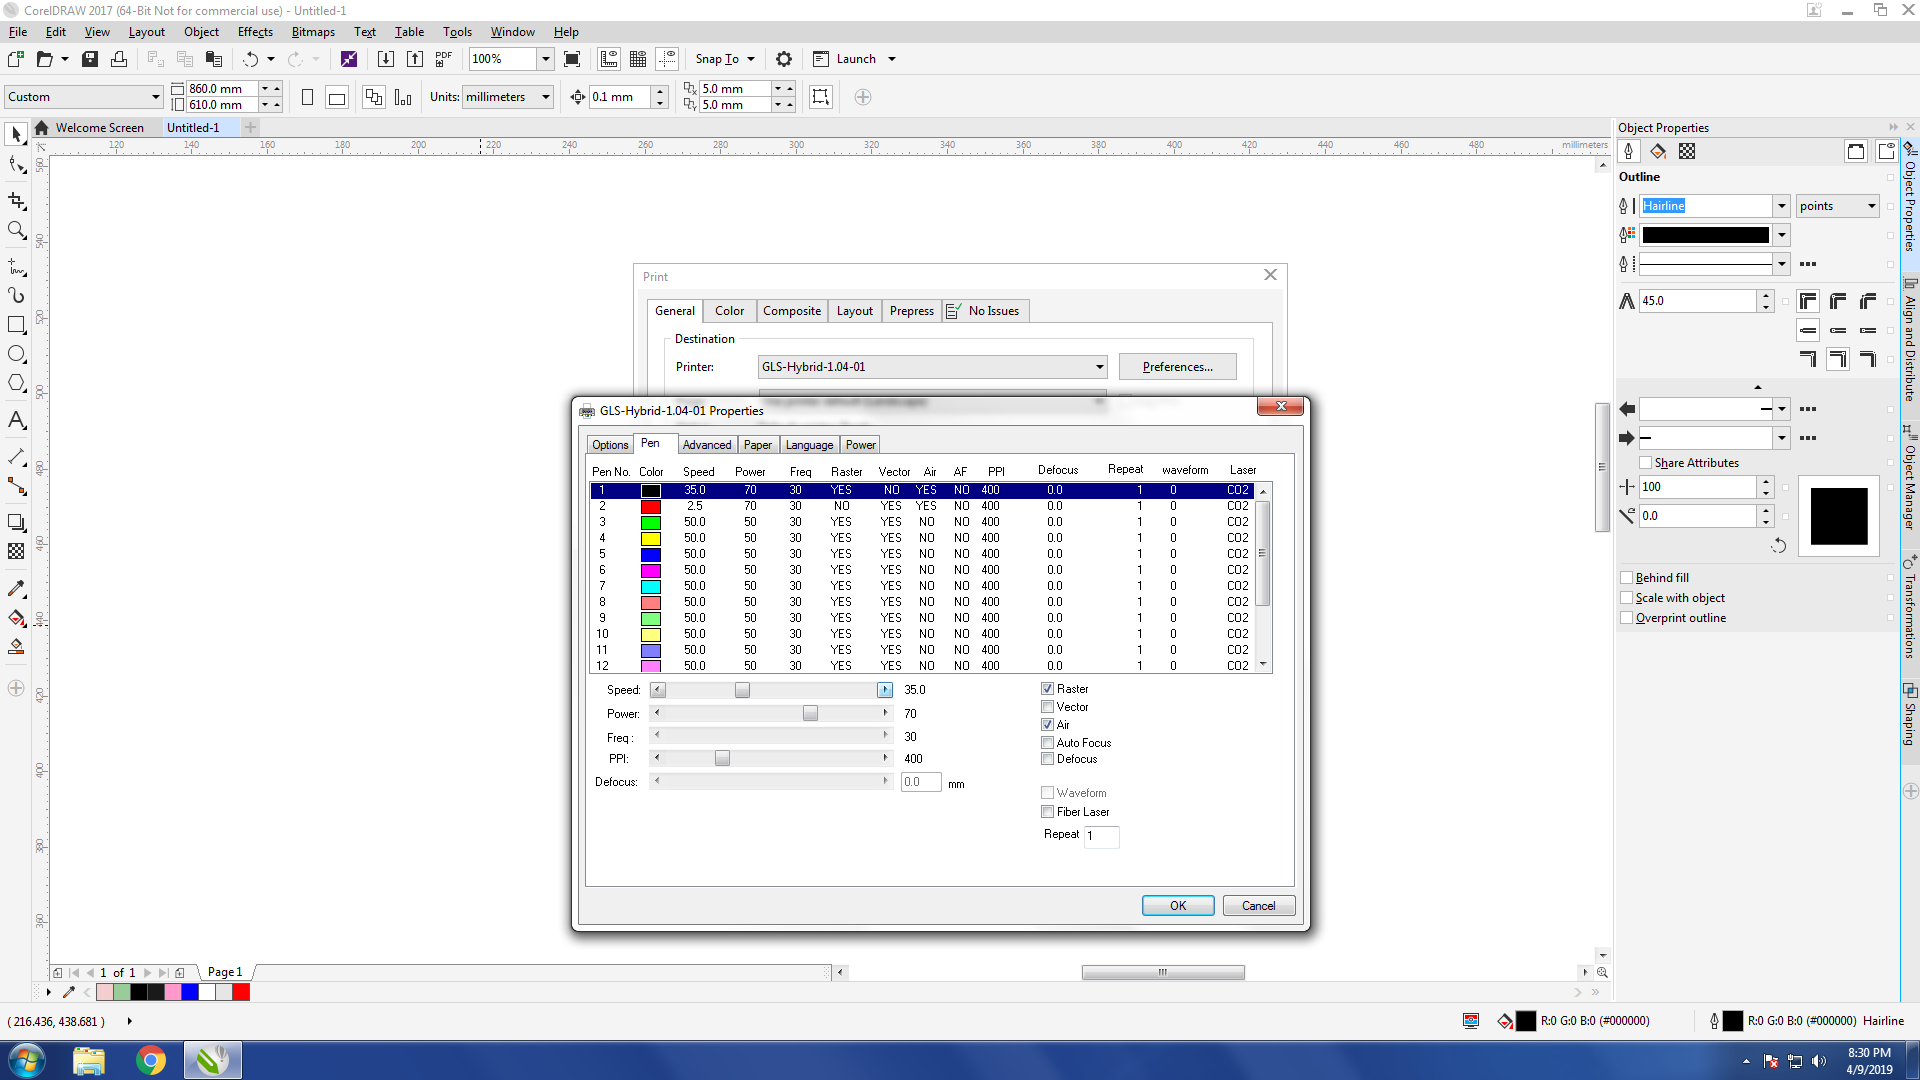Expand the Launch dropdown
Viewport: 1920px width, 1080px height.
tap(892, 59)
